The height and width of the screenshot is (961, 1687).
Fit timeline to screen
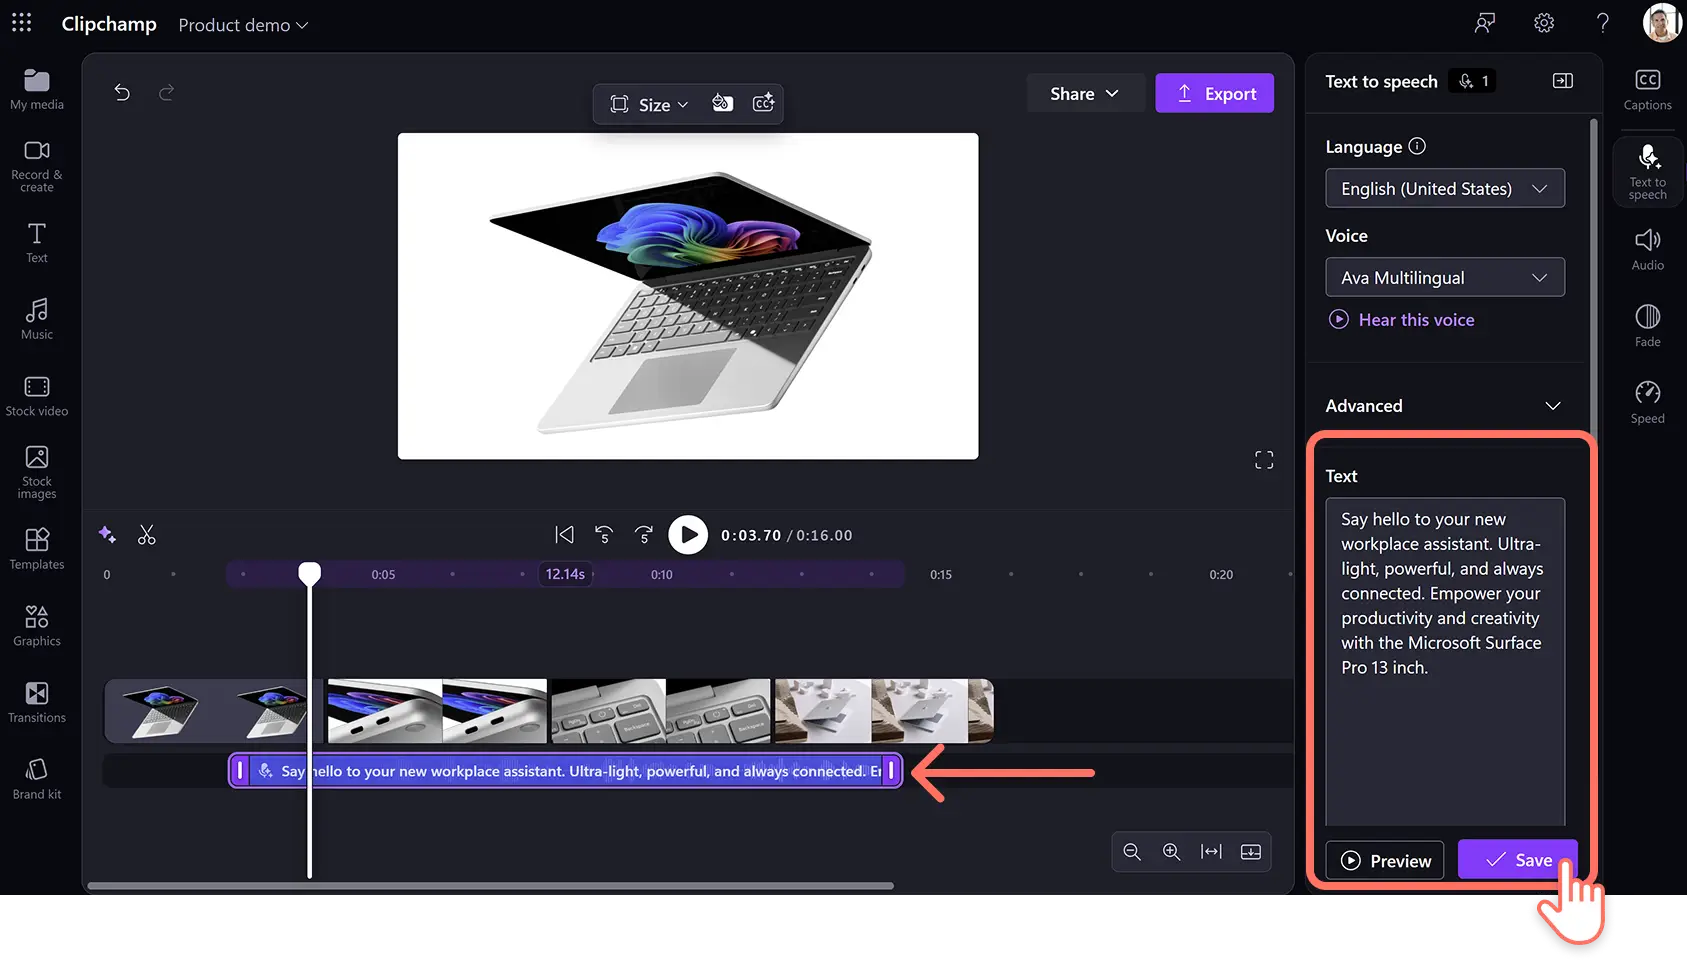pyautogui.click(x=1211, y=852)
